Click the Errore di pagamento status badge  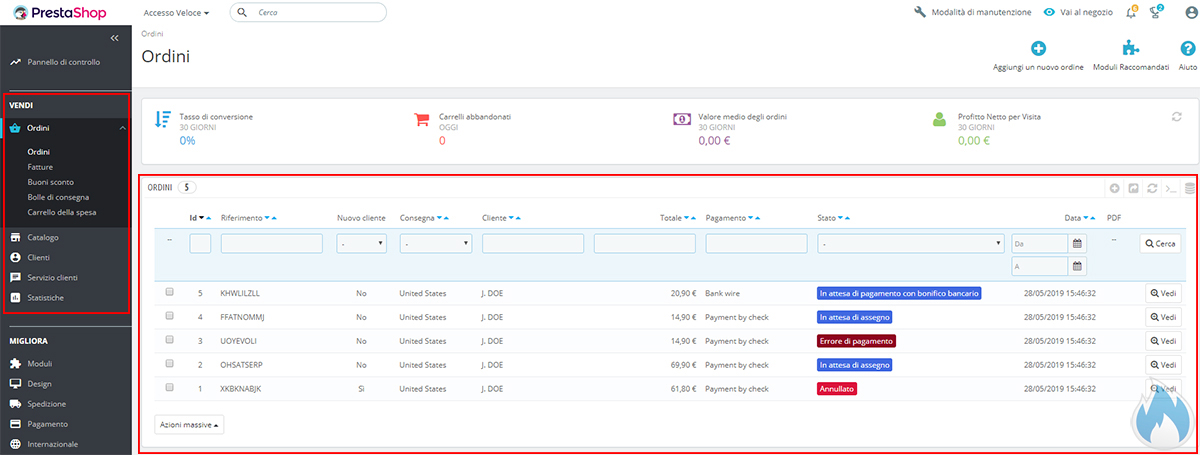pos(856,341)
